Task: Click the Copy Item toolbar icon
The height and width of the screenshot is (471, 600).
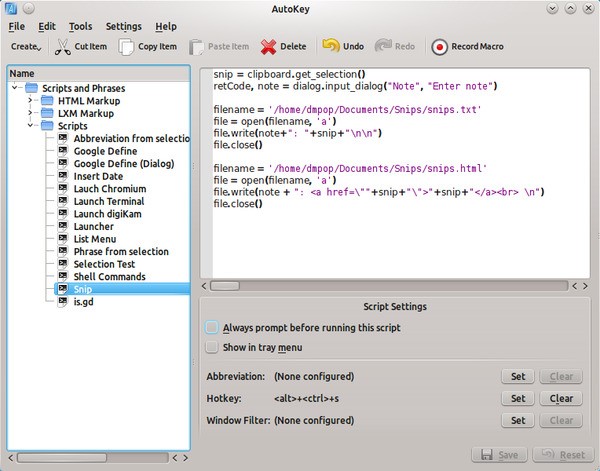Action: point(126,46)
